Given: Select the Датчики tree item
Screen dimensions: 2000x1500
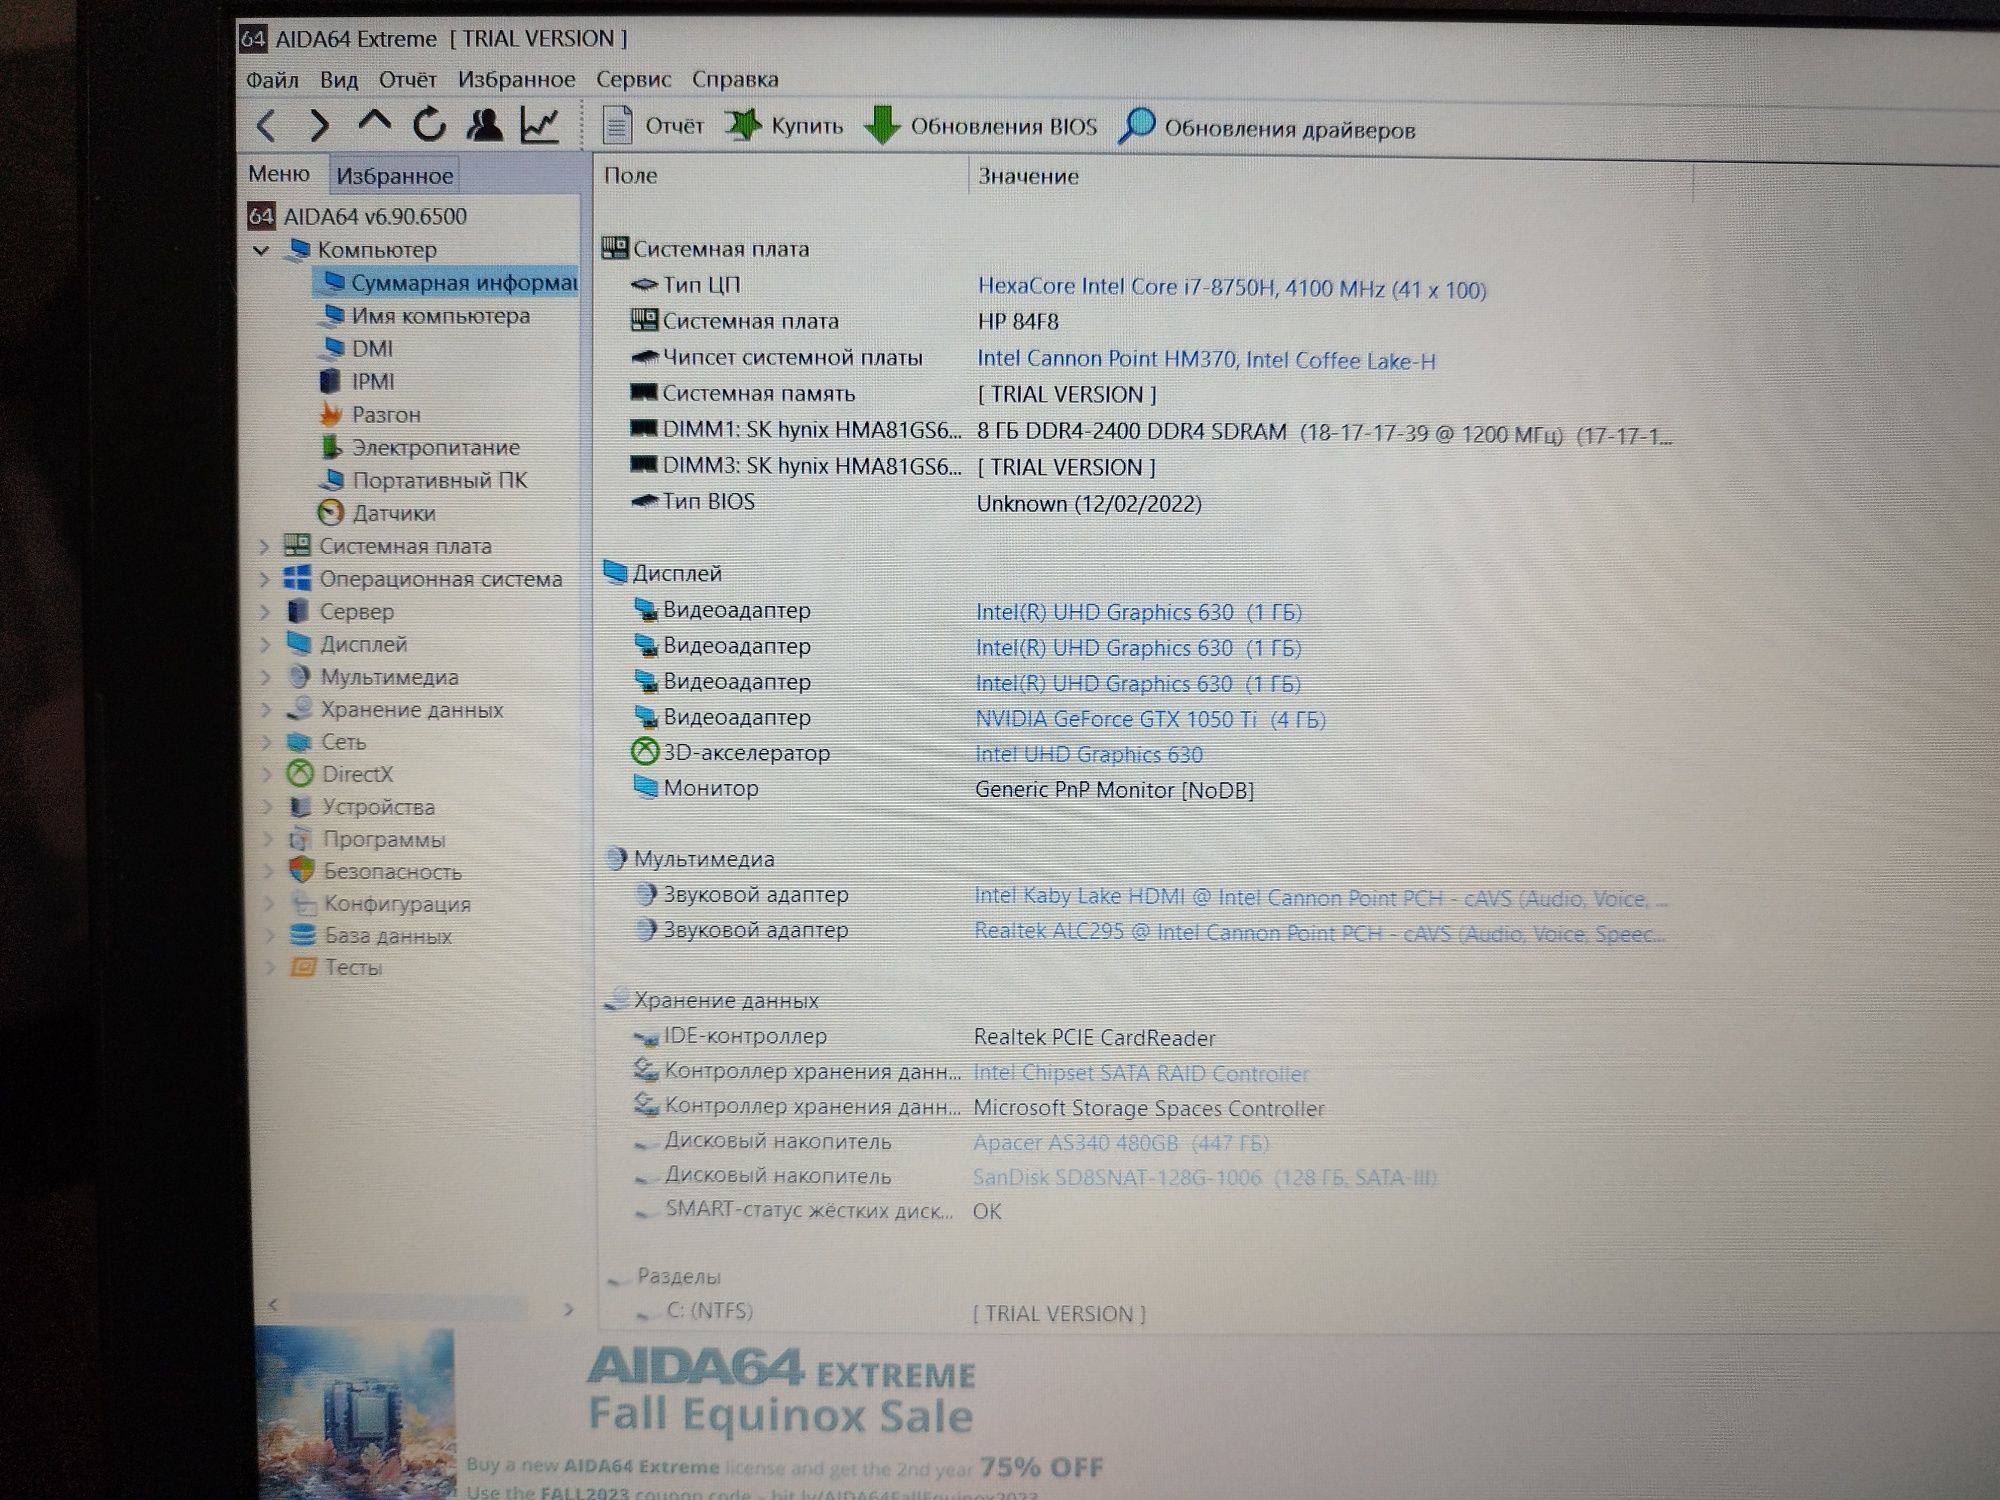Looking at the screenshot, I should pyautogui.click(x=377, y=513).
